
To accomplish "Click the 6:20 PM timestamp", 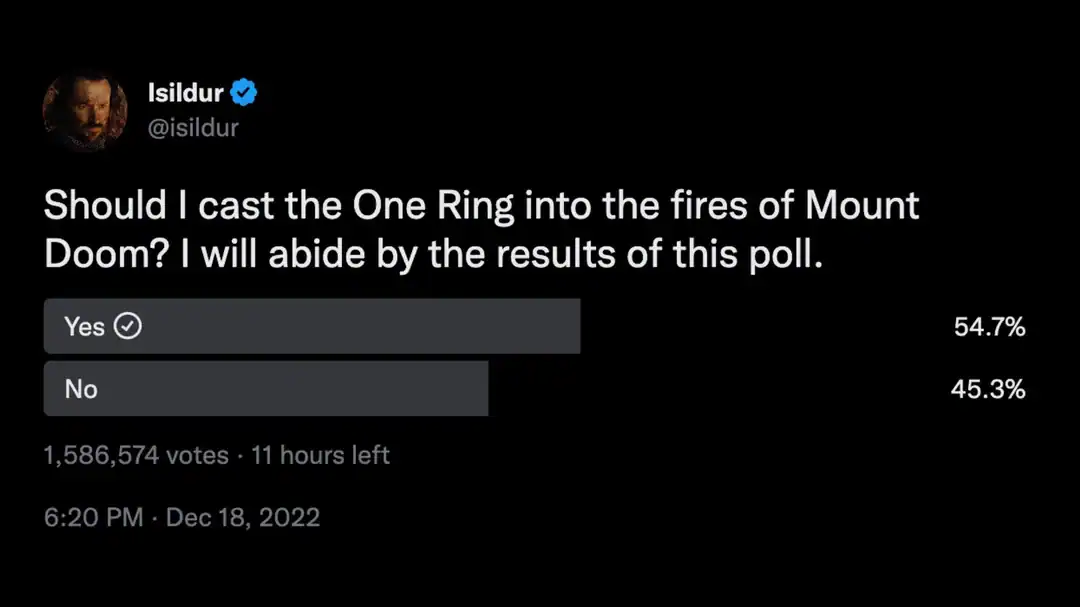I will tap(92, 517).
